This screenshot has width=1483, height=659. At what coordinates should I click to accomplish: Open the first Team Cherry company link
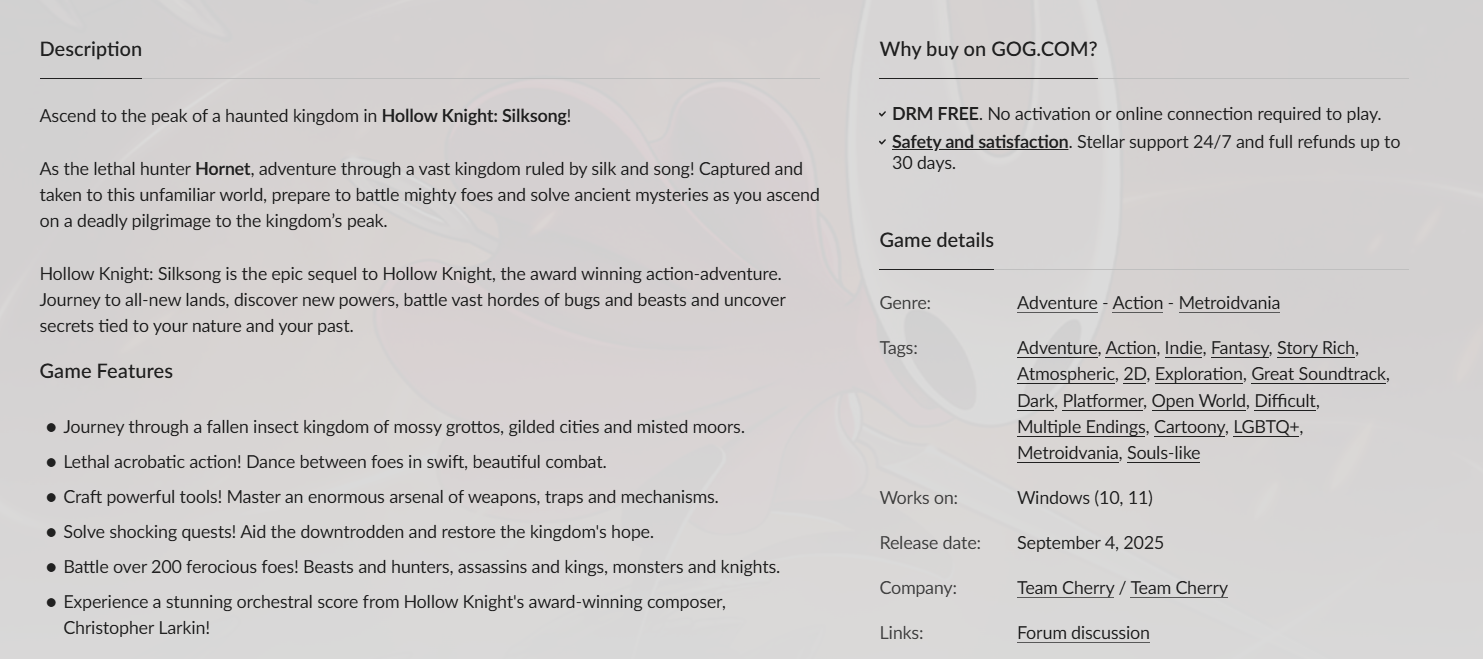[1065, 588]
